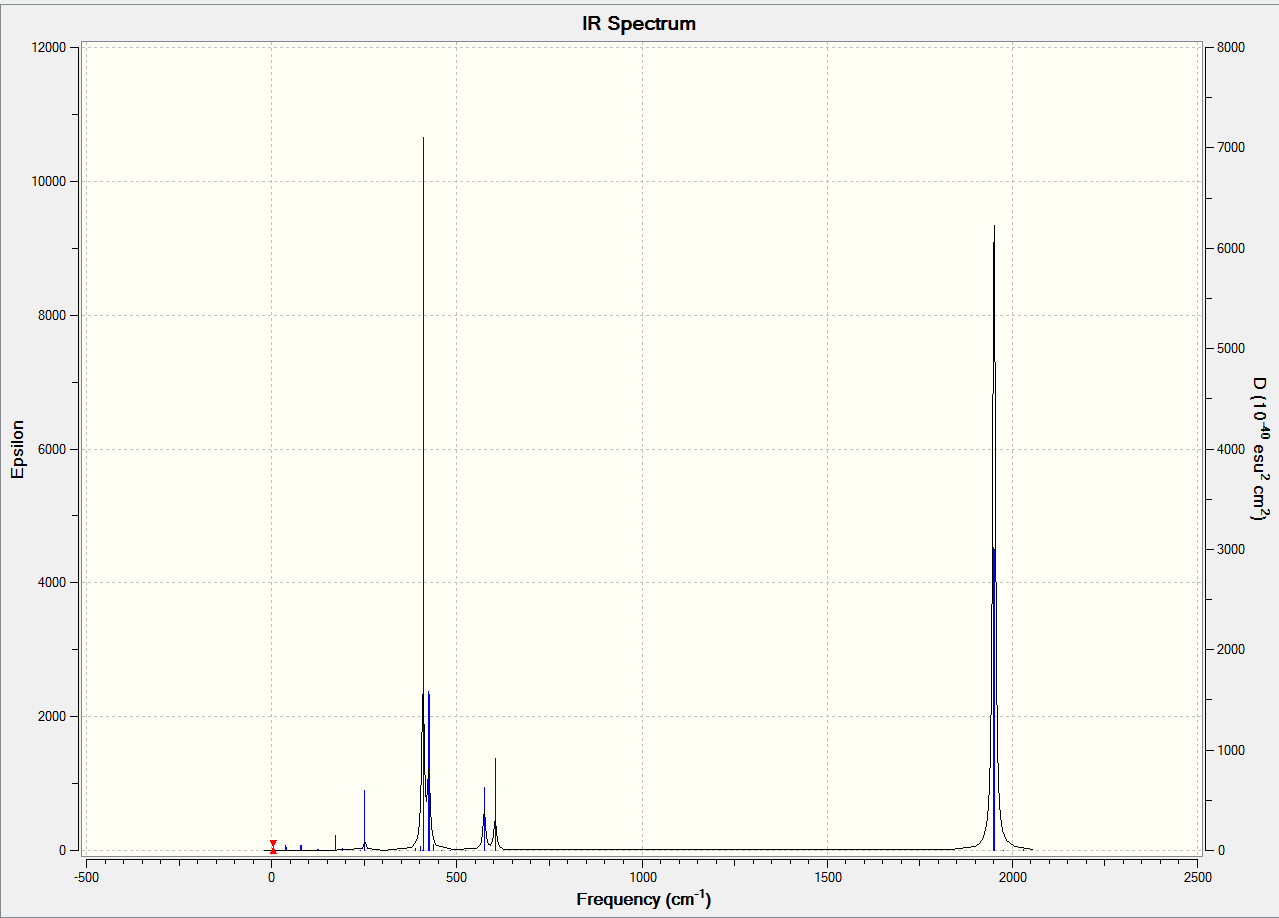Click the -500 tick on the Frequency axis
The image size is (1279, 918).
point(86,877)
